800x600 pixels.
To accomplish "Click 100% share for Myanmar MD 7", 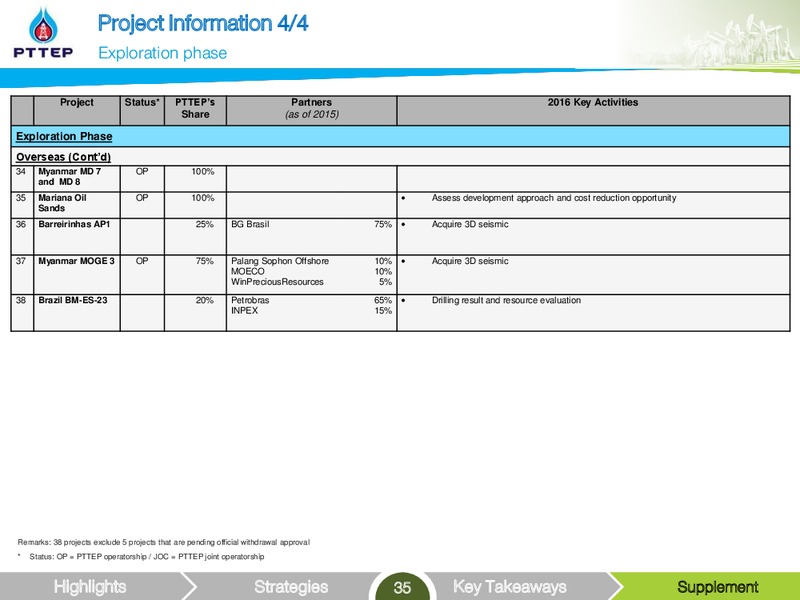I will coord(203,171).
